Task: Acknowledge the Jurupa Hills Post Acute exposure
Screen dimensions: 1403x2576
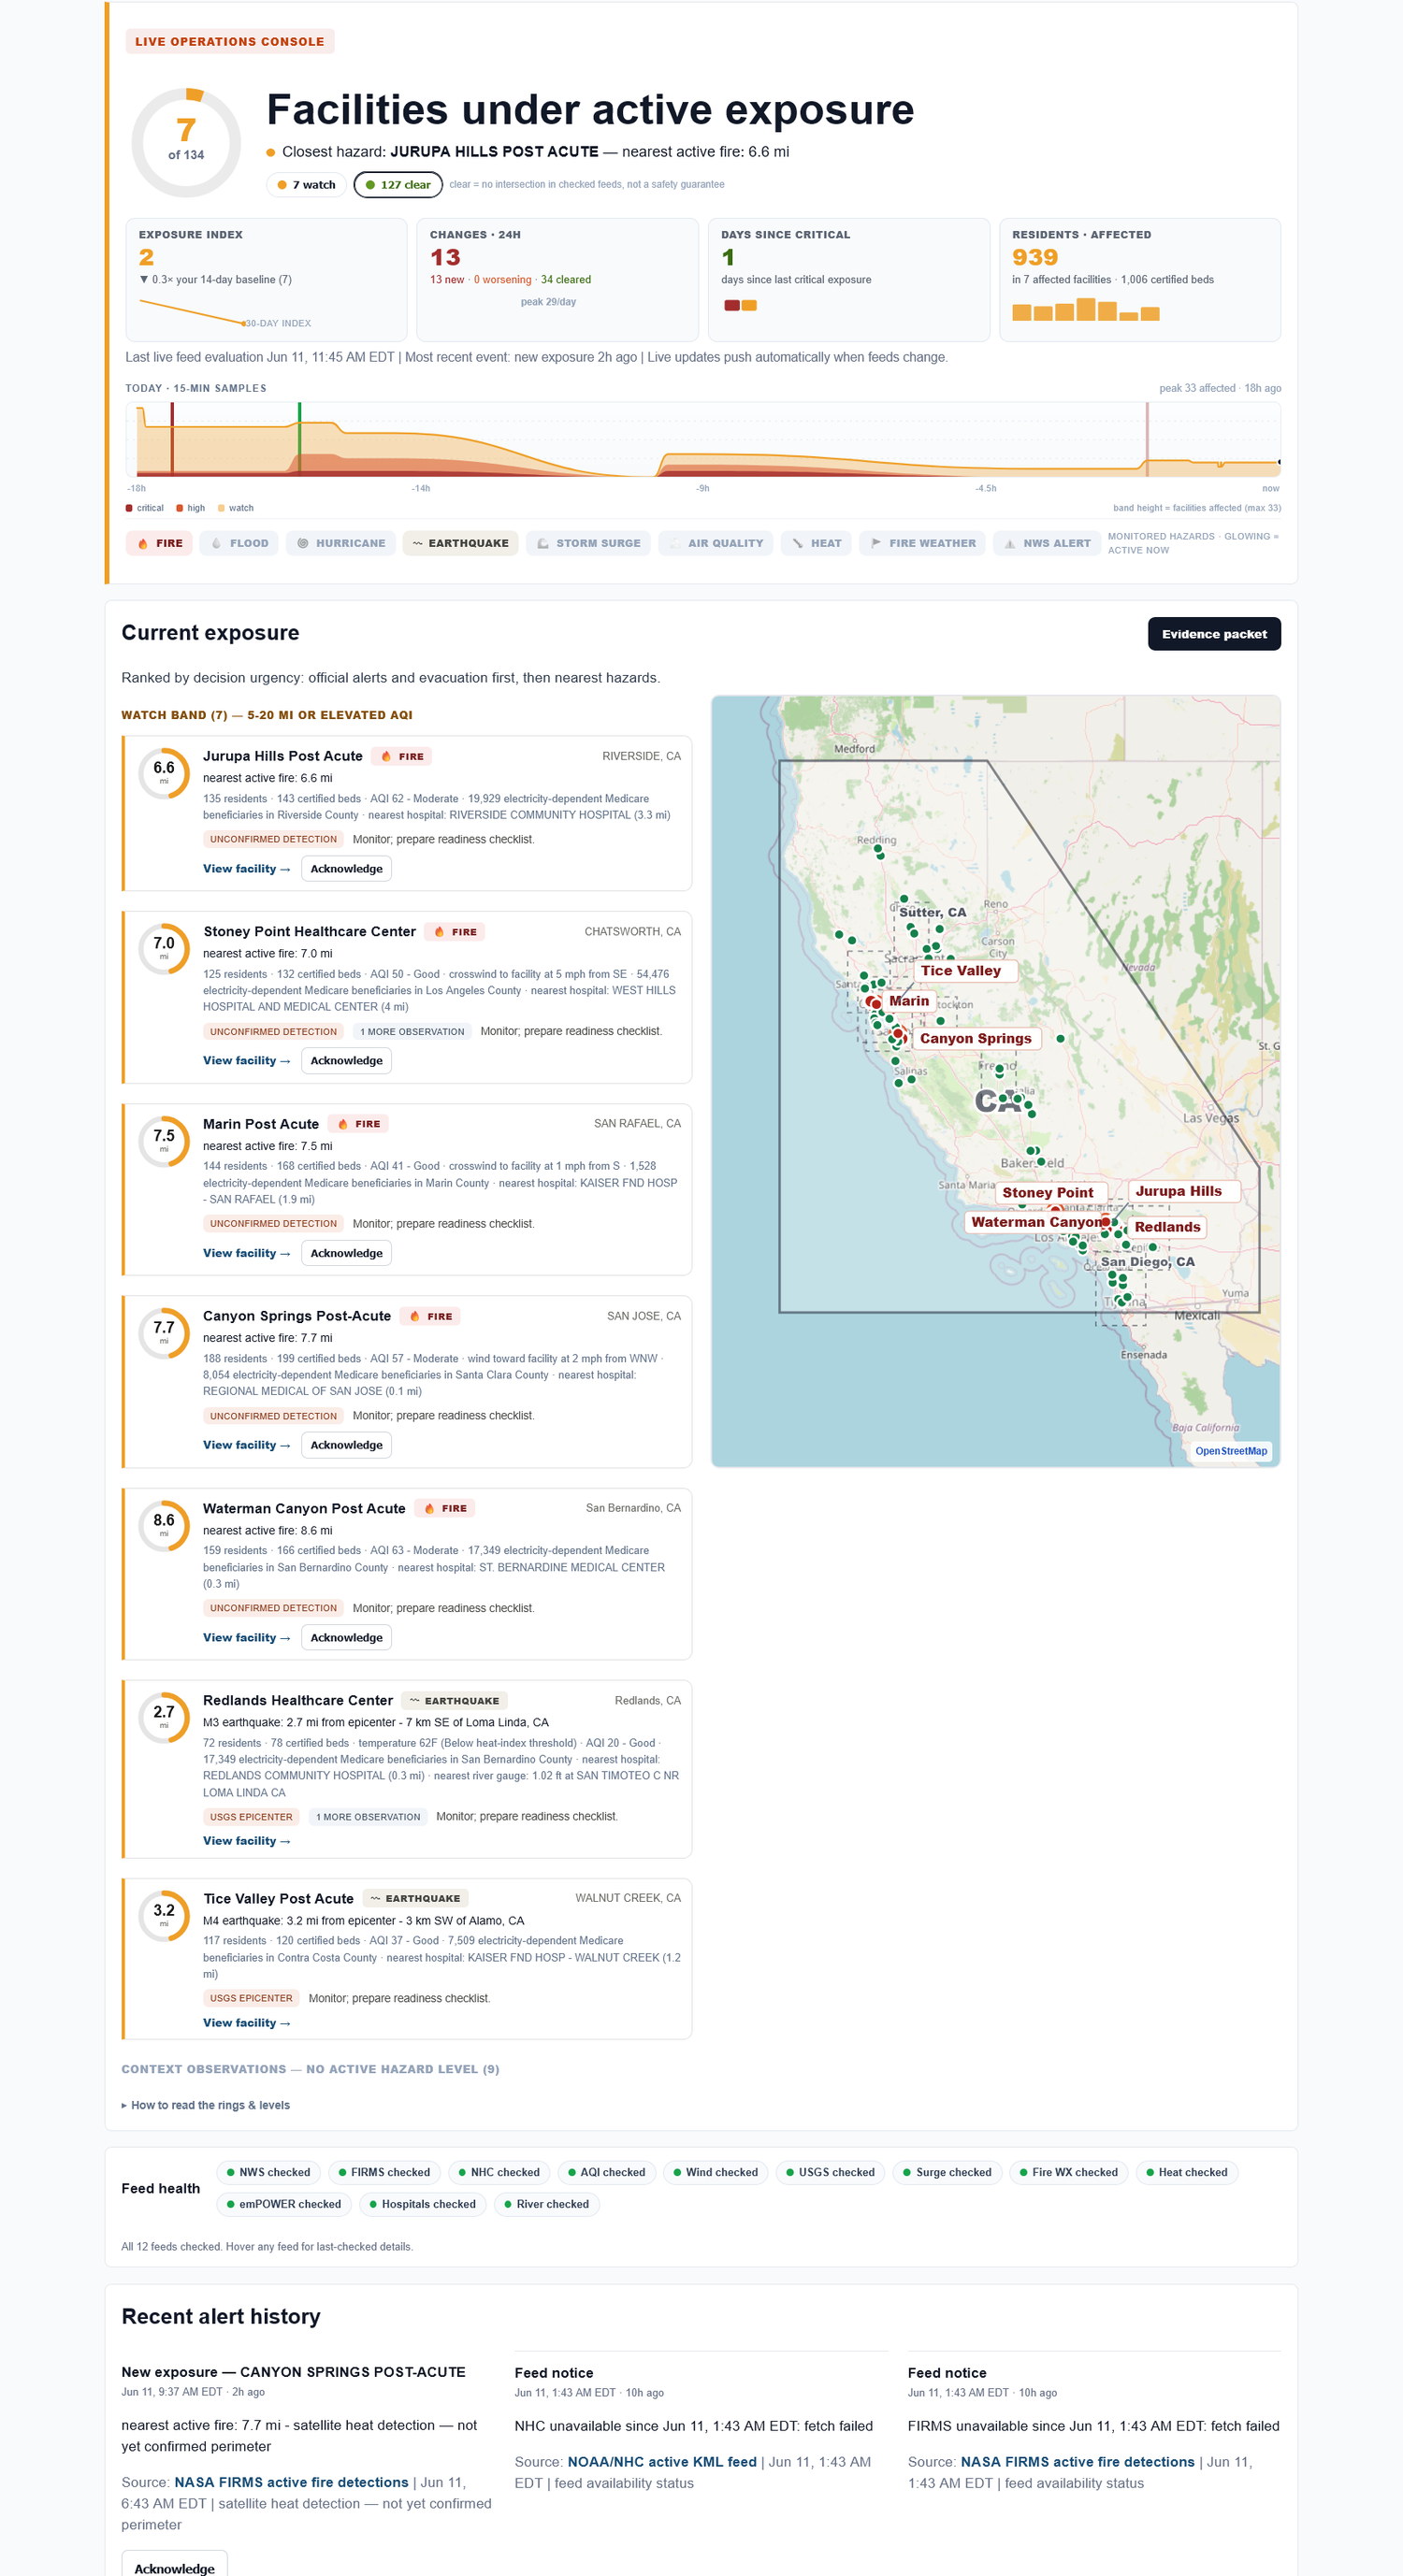Action: pos(346,869)
